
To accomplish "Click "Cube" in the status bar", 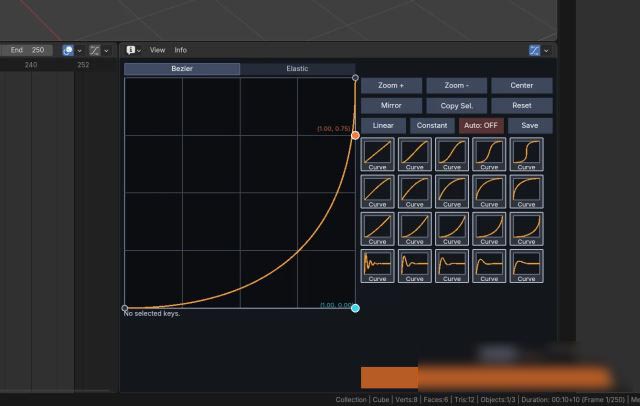I will 380,399.
